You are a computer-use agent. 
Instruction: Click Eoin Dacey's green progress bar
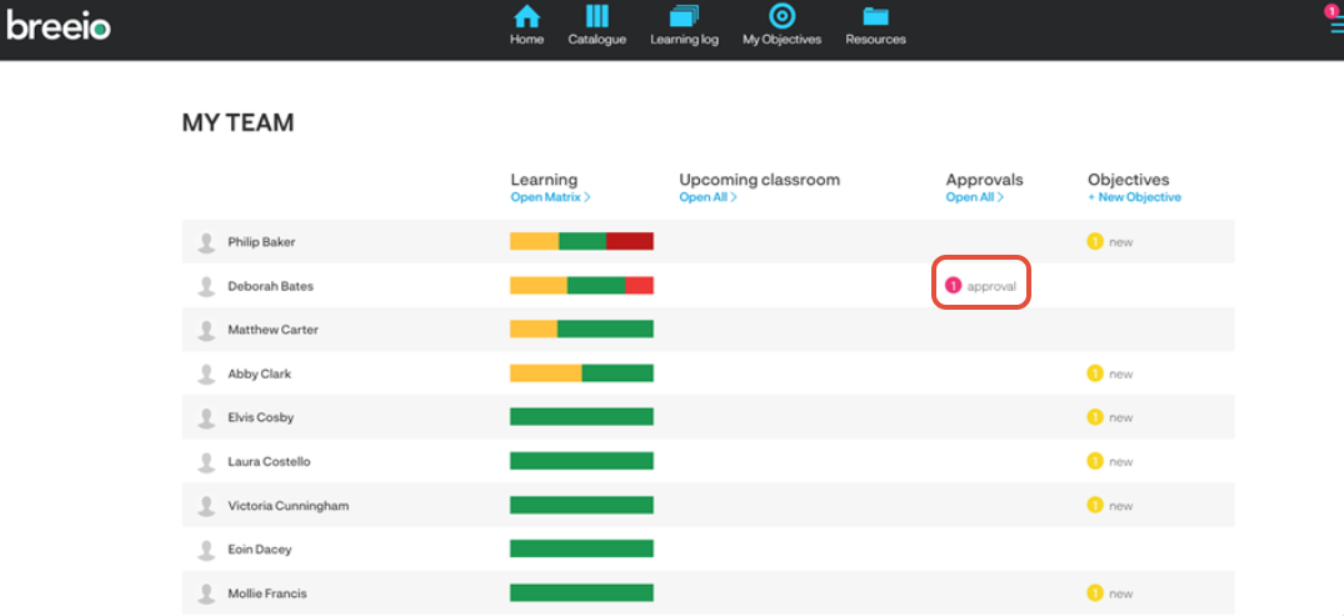582,549
